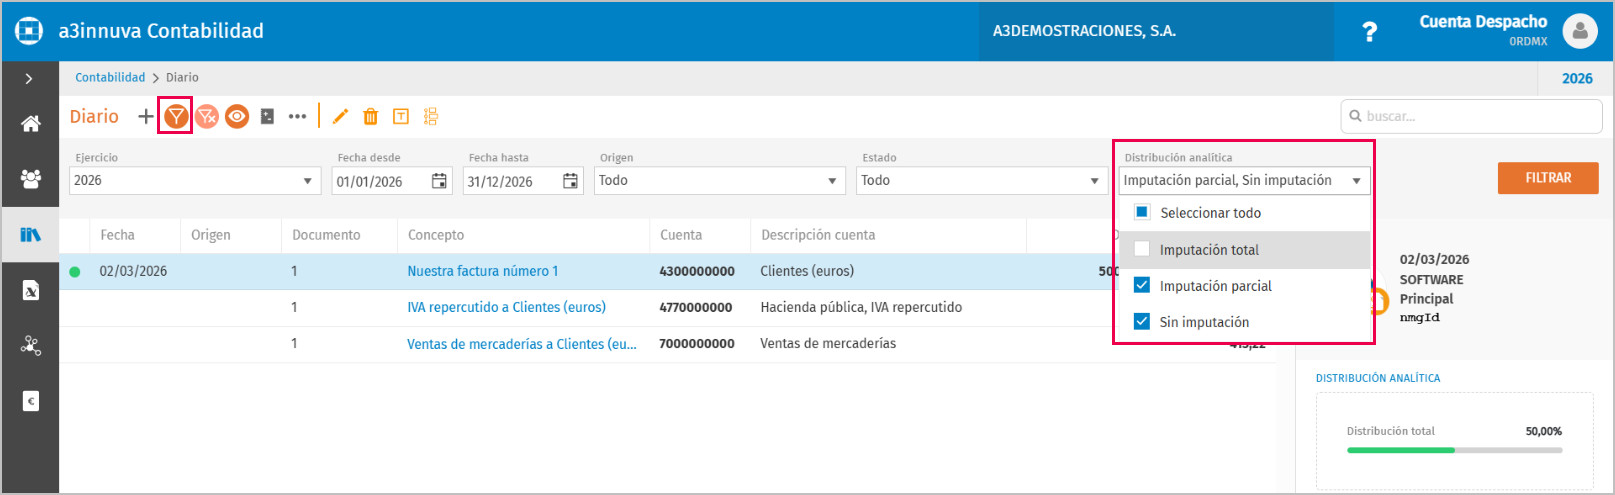This screenshot has height=495, width=1615.
Task: Click the DISTRIBUCIÓN ANALÍTICA panel heading
Action: coord(1378,378)
